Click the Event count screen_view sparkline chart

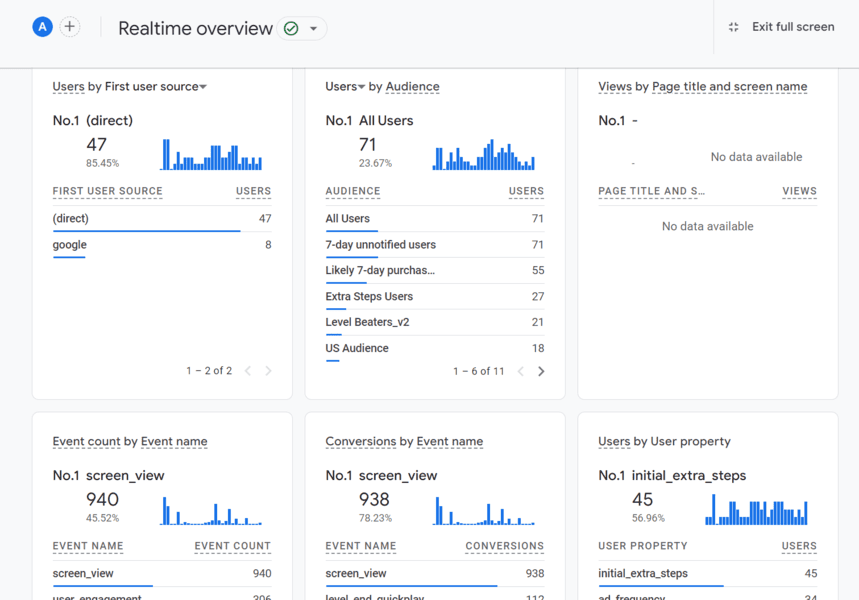[211, 511]
